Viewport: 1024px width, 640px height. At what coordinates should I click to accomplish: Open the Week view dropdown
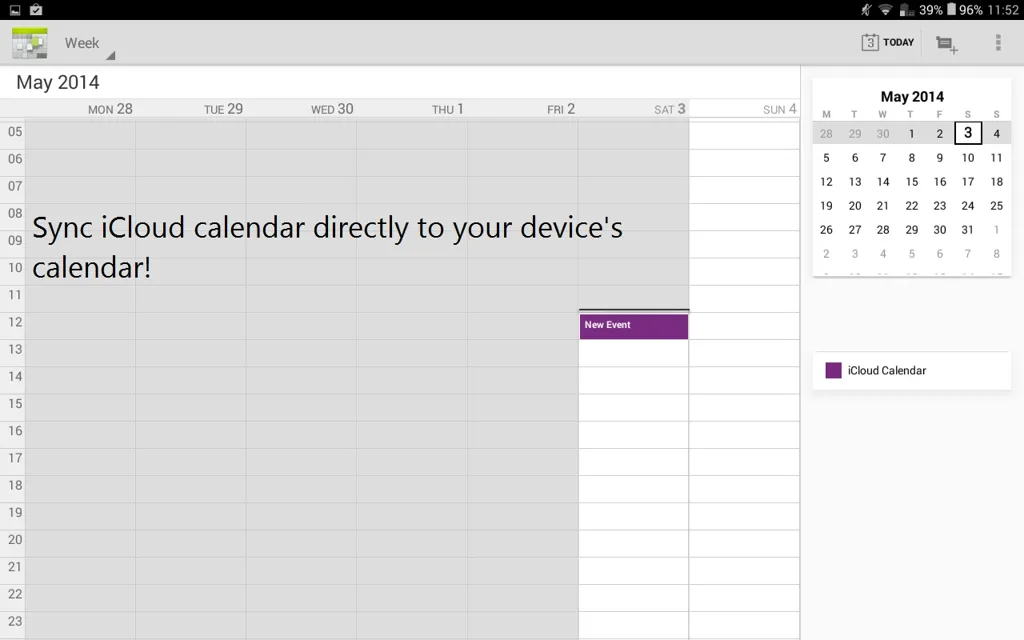click(x=88, y=44)
